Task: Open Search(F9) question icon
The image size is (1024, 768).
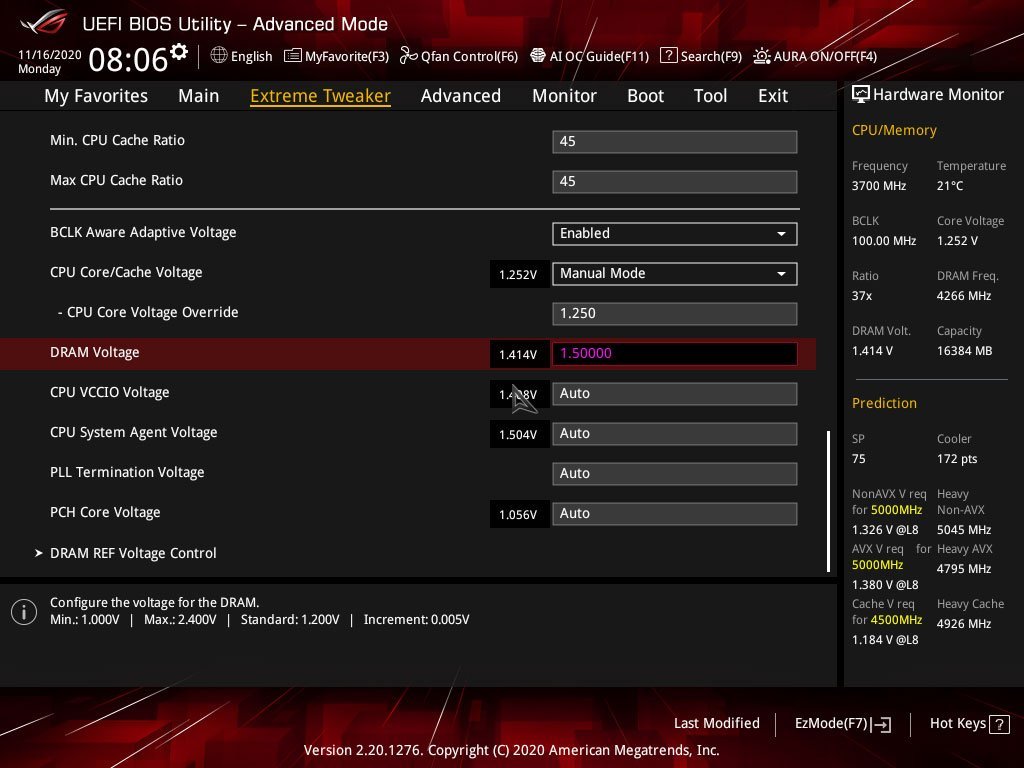Action: (668, 56)
